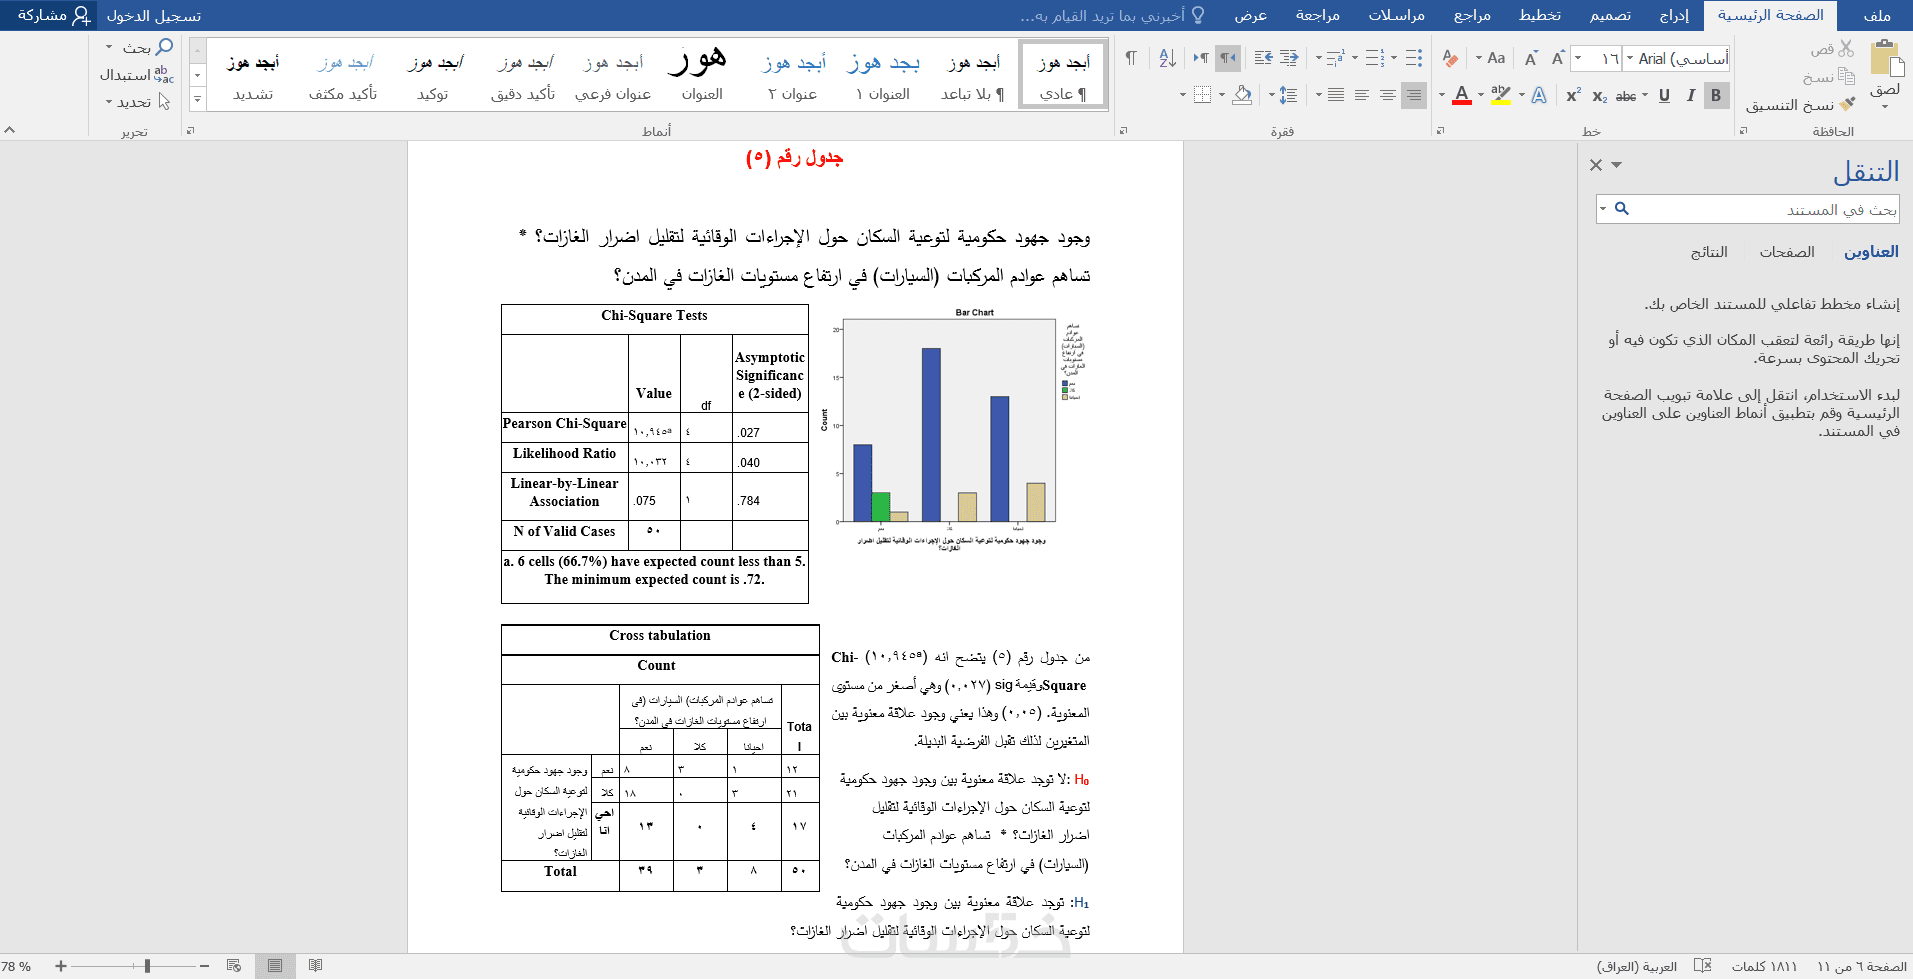Viewport: 1913px width, 979px height.
Task: Click the search magnifier in Navigation pane
Action: (x=1622, y=209)
